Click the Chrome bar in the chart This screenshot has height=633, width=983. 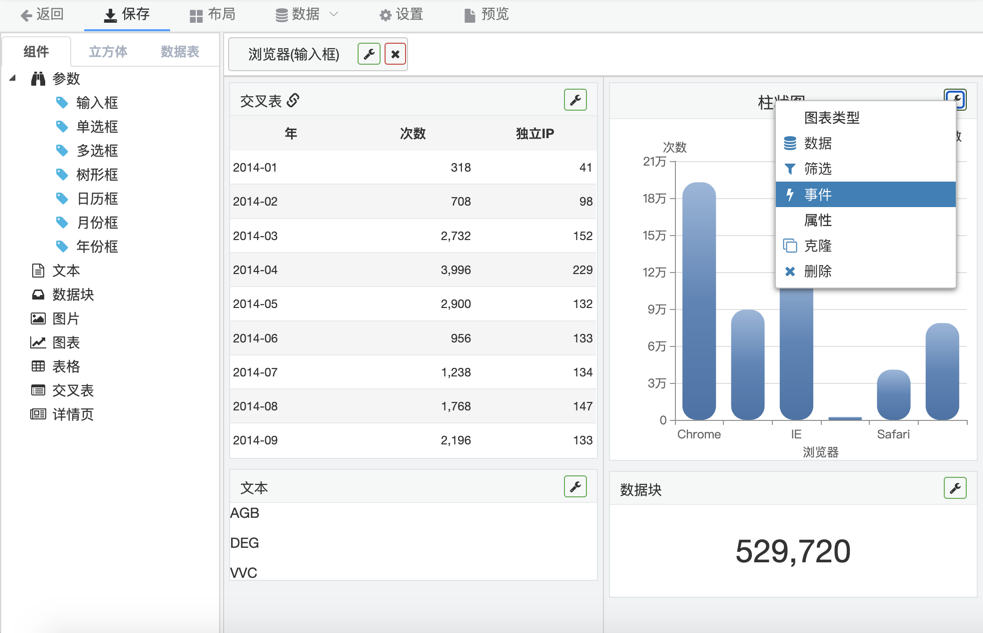tap(699, 300)
